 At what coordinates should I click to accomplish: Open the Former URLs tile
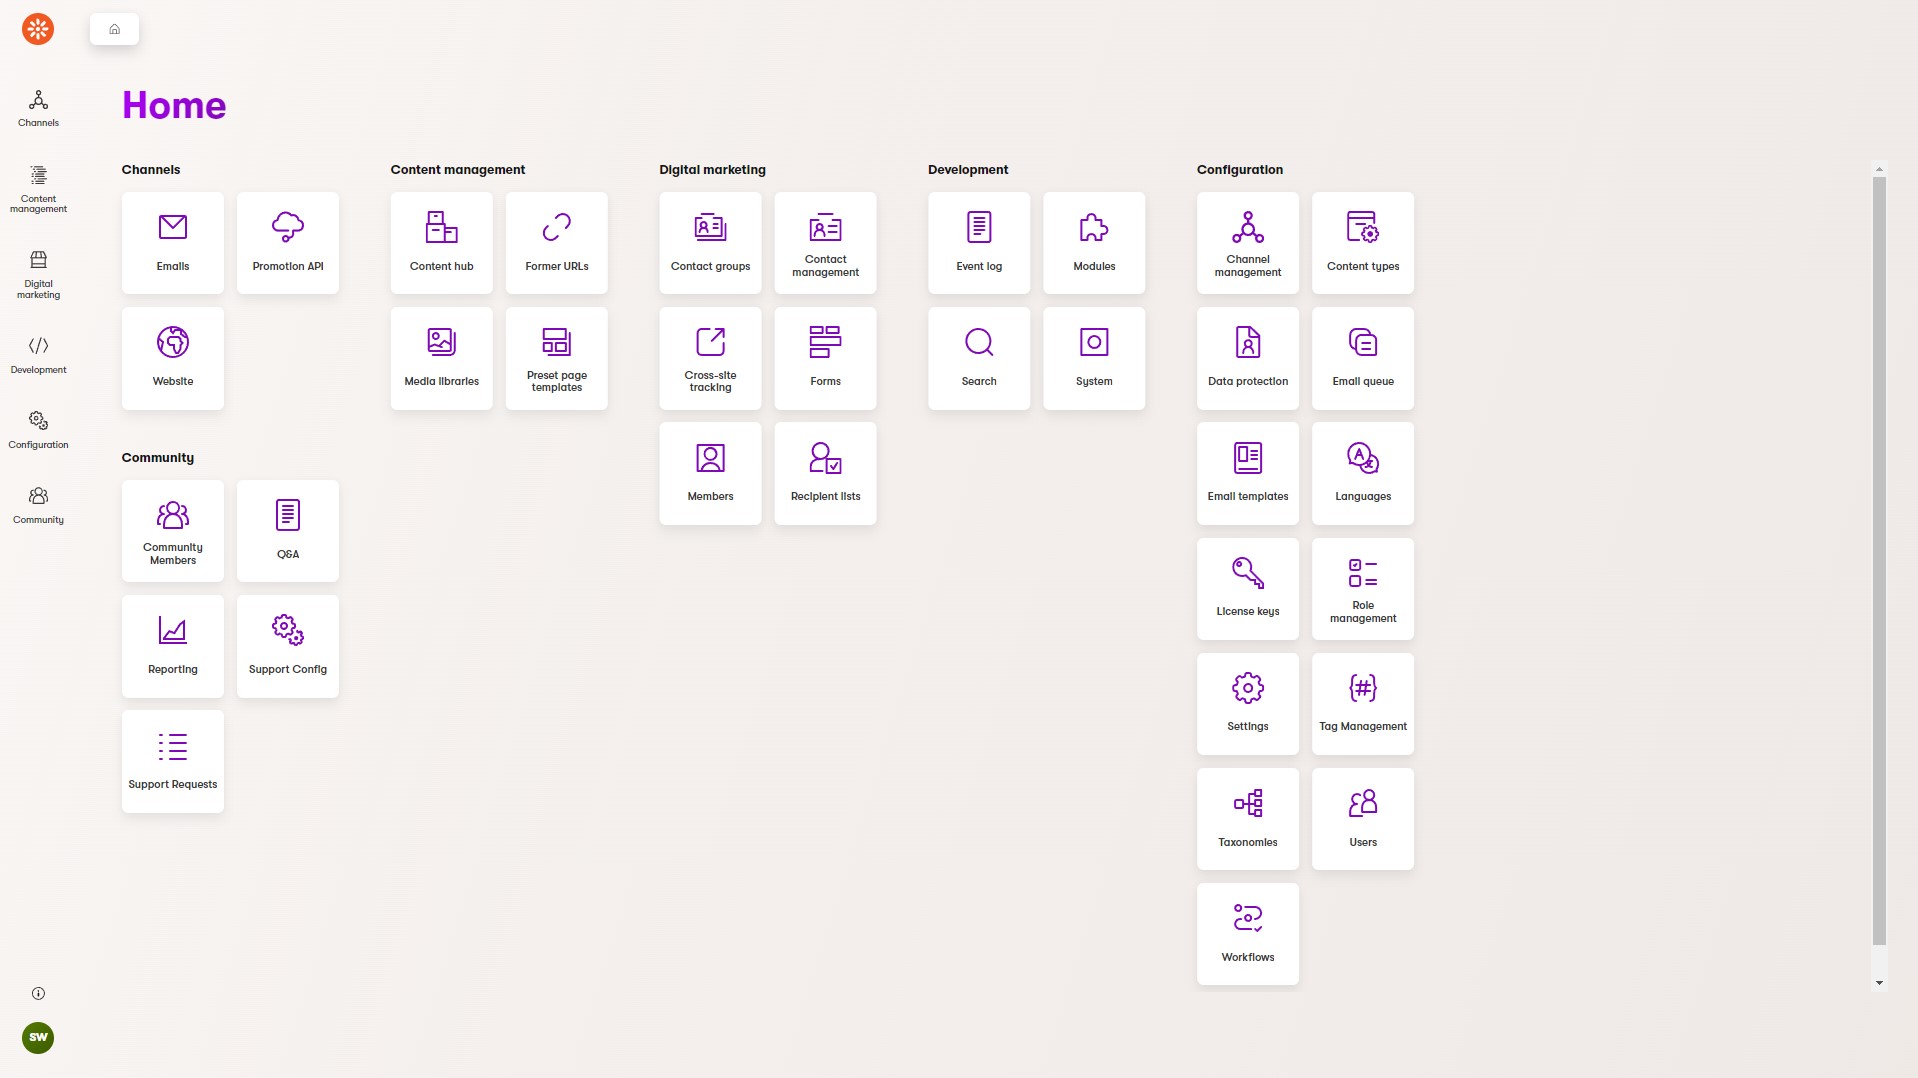coord(557,243)
